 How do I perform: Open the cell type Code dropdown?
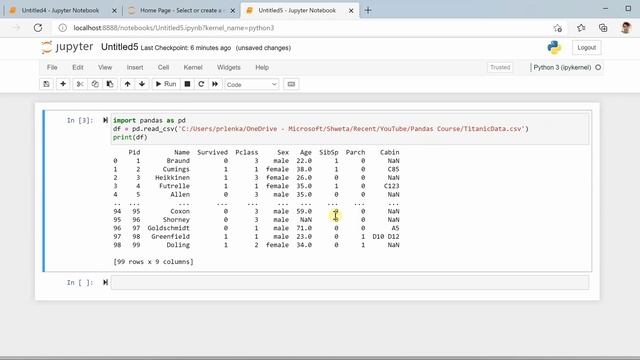click(x=251, y=84)
